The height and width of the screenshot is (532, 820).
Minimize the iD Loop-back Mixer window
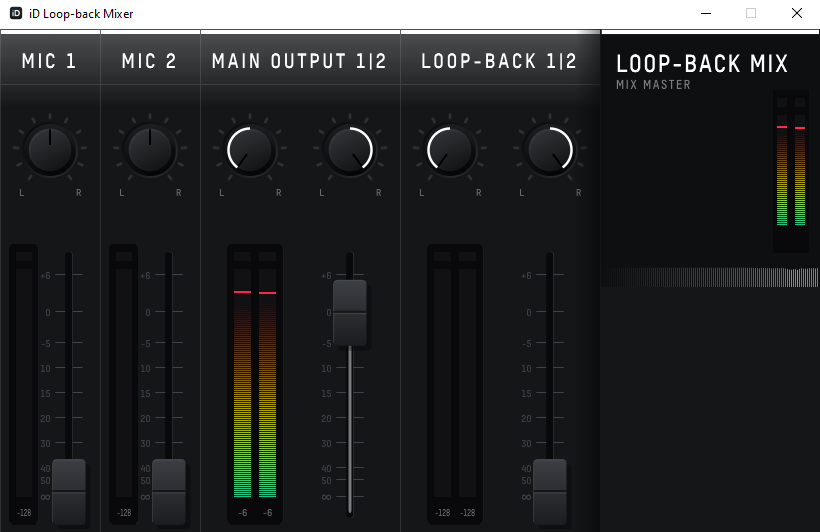tap(706, 13)
